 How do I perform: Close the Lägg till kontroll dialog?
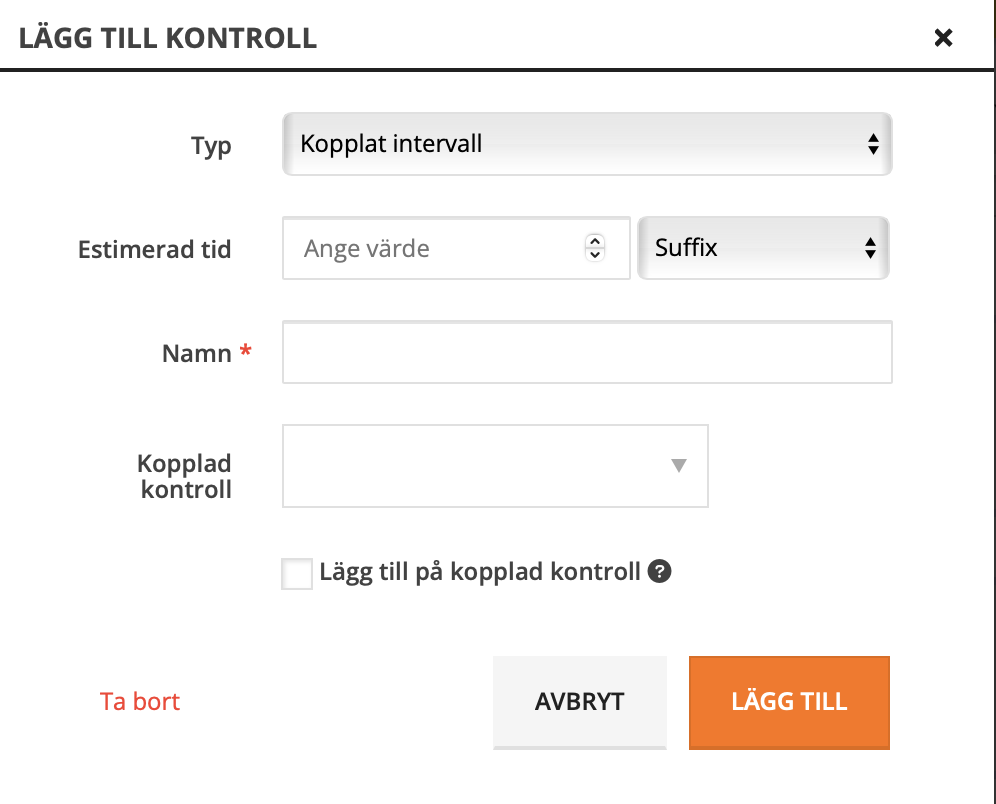click(x=943, y=38)
